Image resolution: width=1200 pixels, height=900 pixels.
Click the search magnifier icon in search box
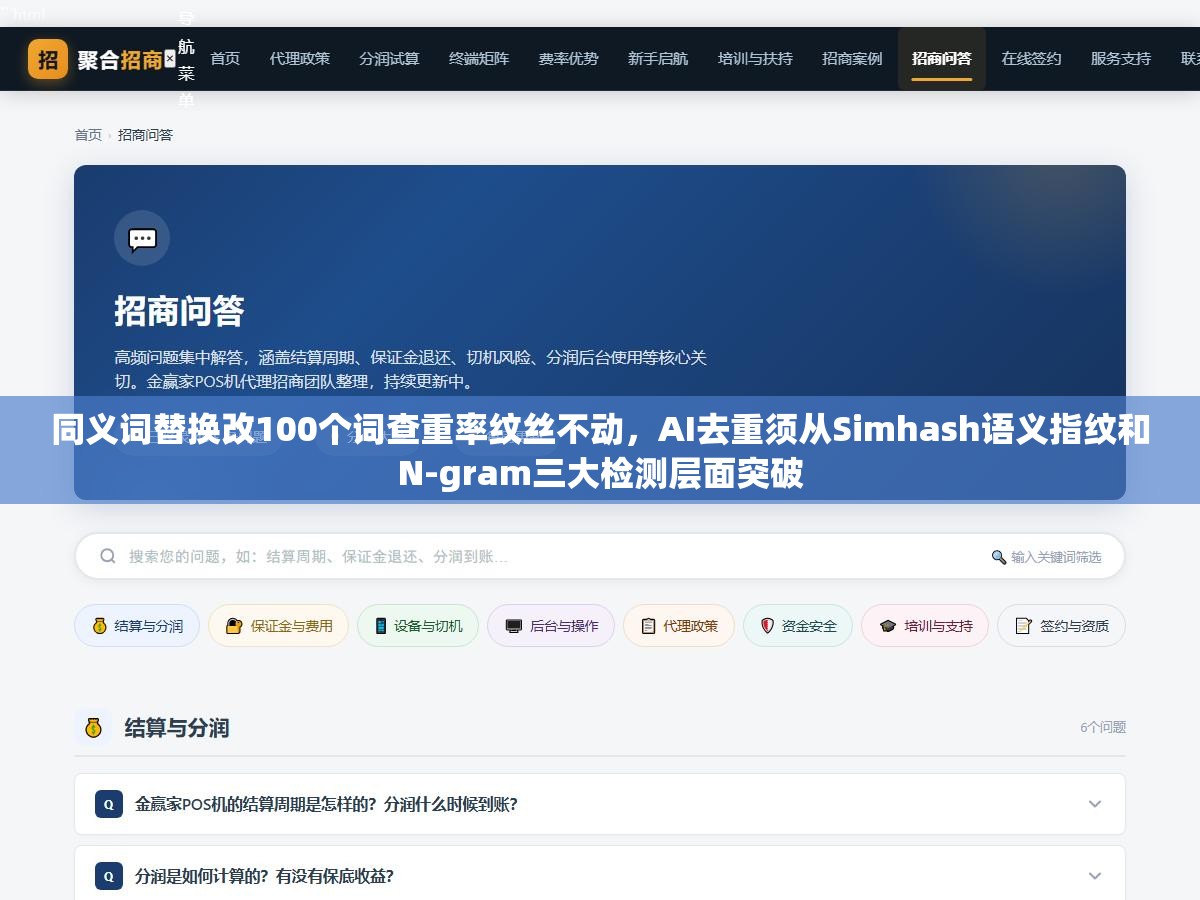[x=108, y=556]
